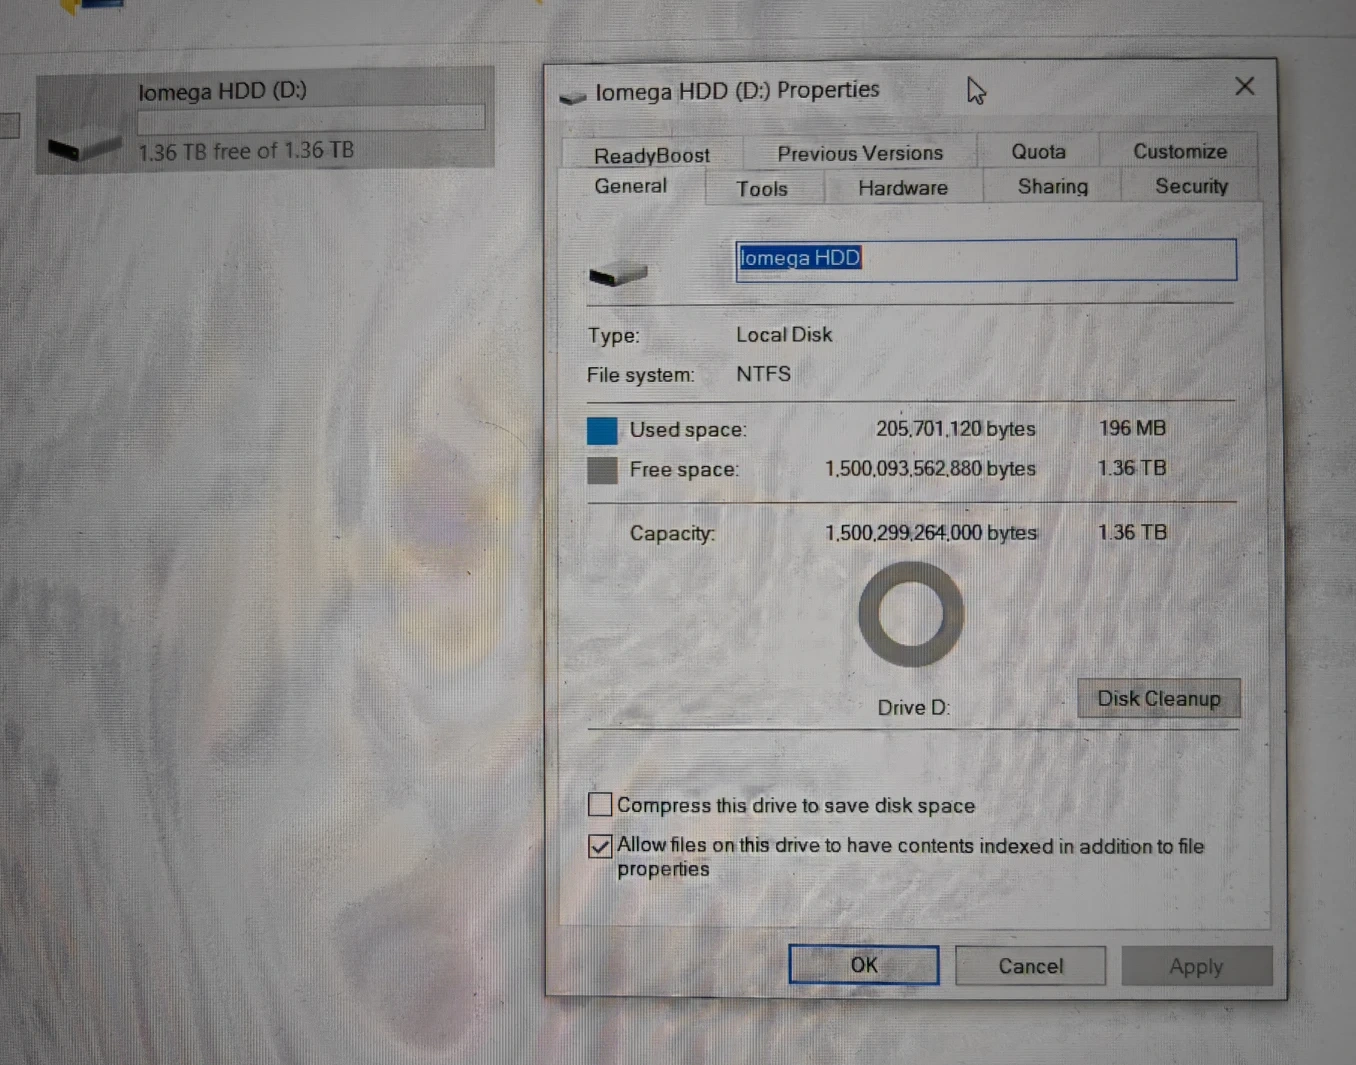Go to the Sharing tab
This screenshot has height=1065, width=1356.
(1052, 186)
